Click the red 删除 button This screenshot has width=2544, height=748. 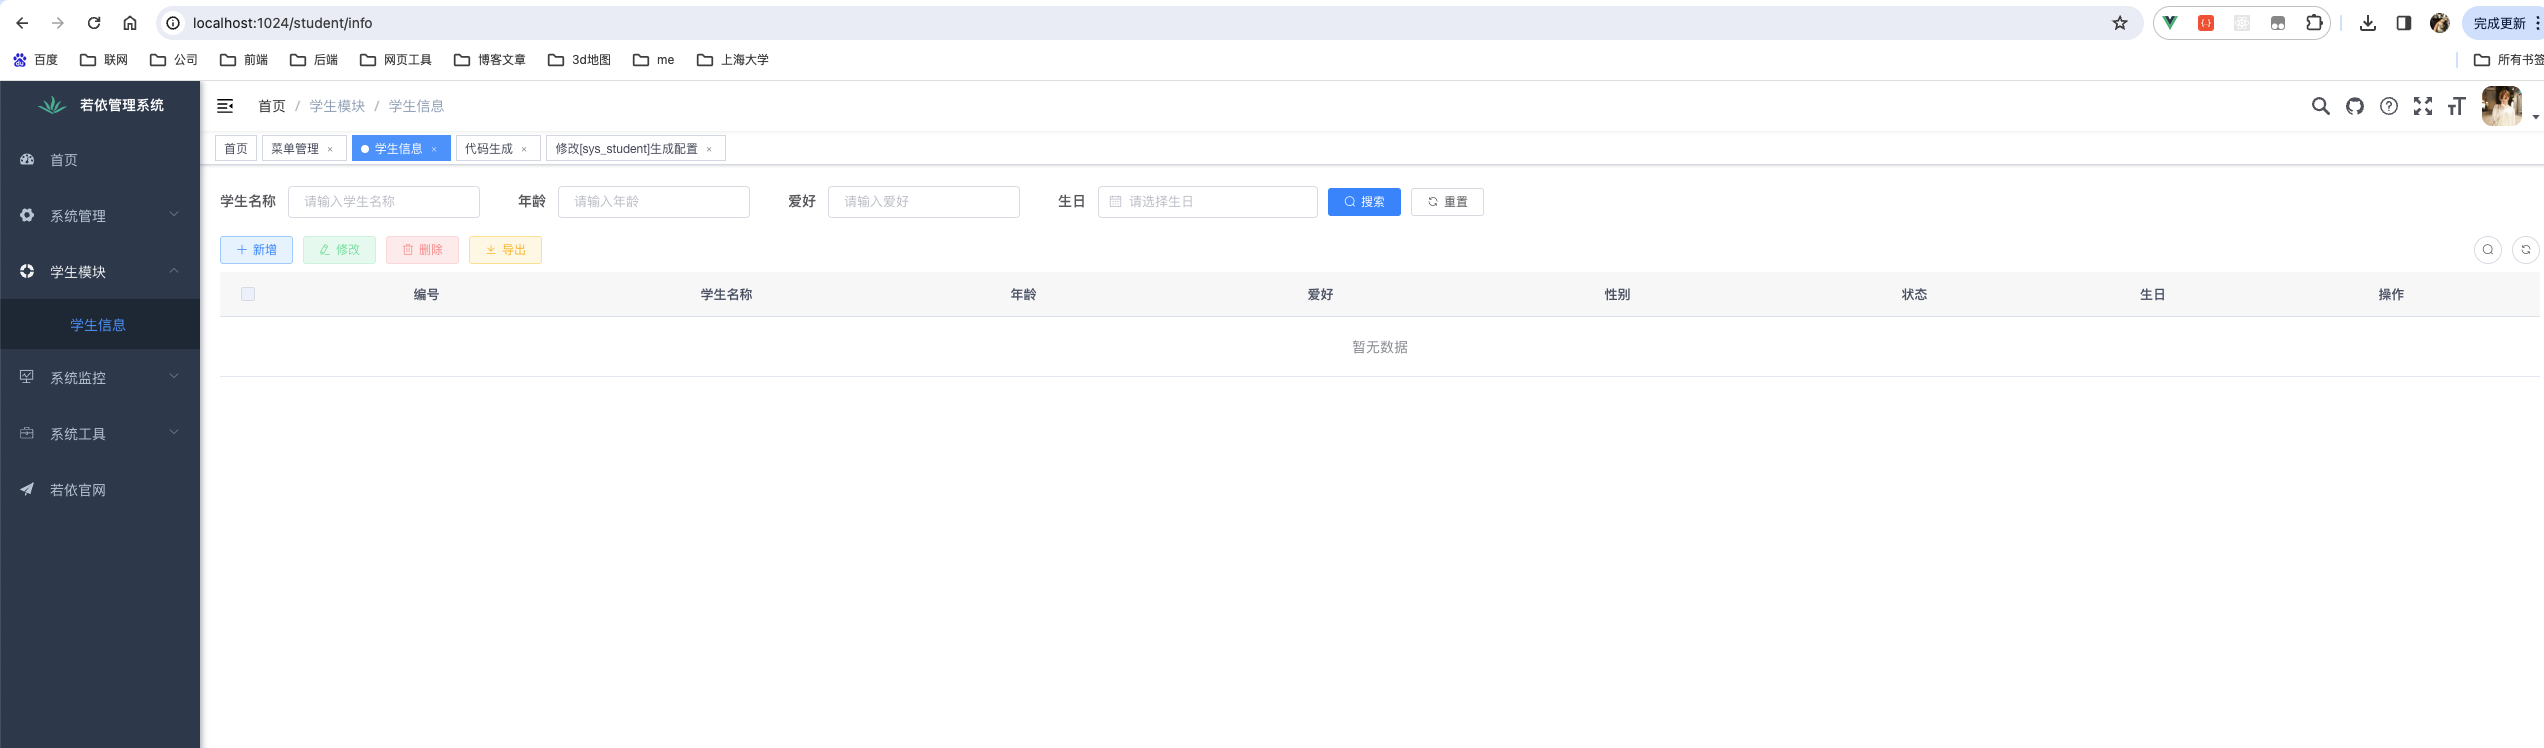(x=422, y=250)
